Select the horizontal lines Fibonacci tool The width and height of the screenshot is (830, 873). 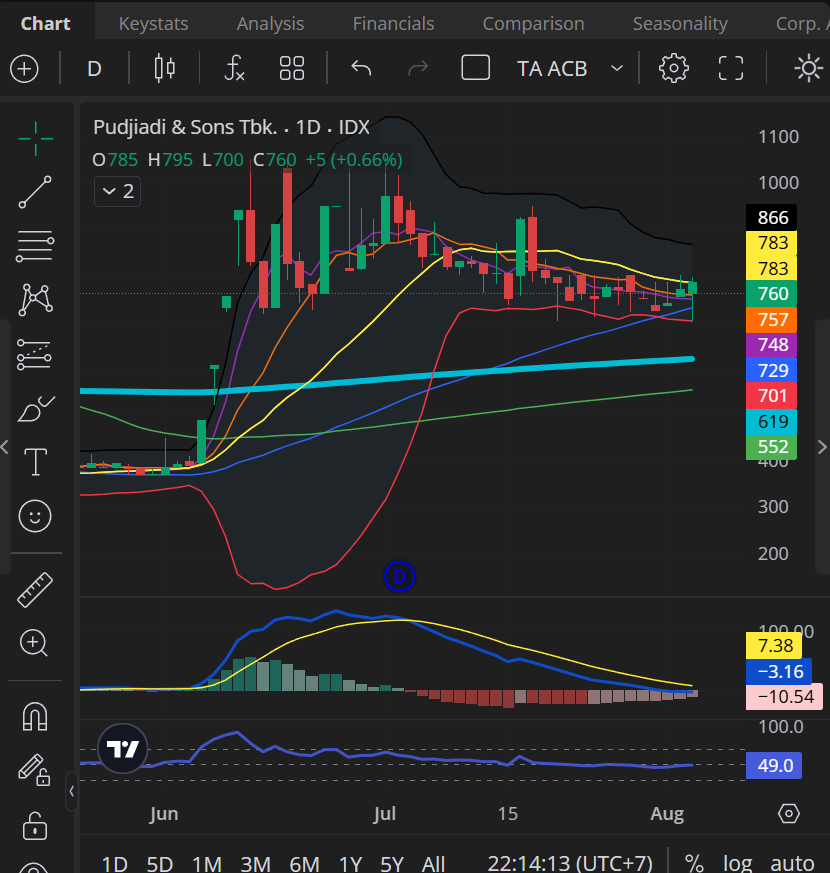(35, 246)
